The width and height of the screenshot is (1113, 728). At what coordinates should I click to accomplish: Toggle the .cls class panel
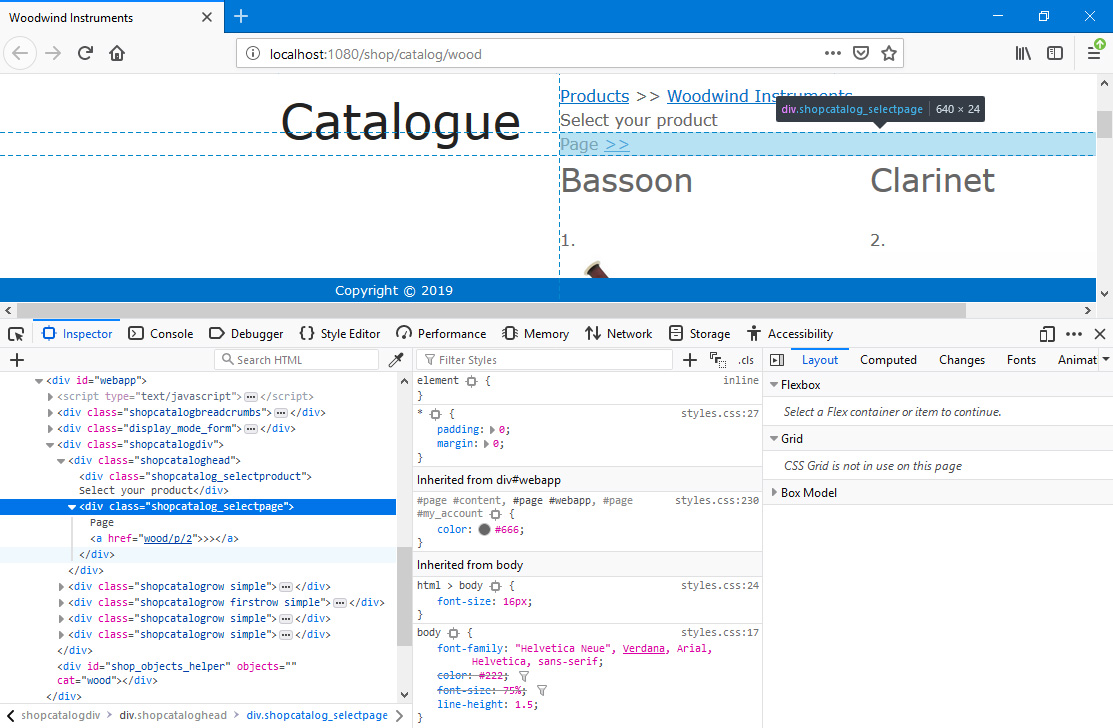(x=746, y=360)
